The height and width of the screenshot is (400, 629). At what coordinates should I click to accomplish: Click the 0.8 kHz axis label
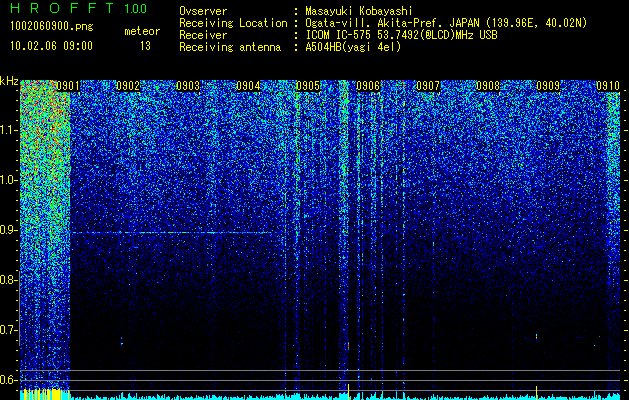pyautogui.click(x=8, y=280)
